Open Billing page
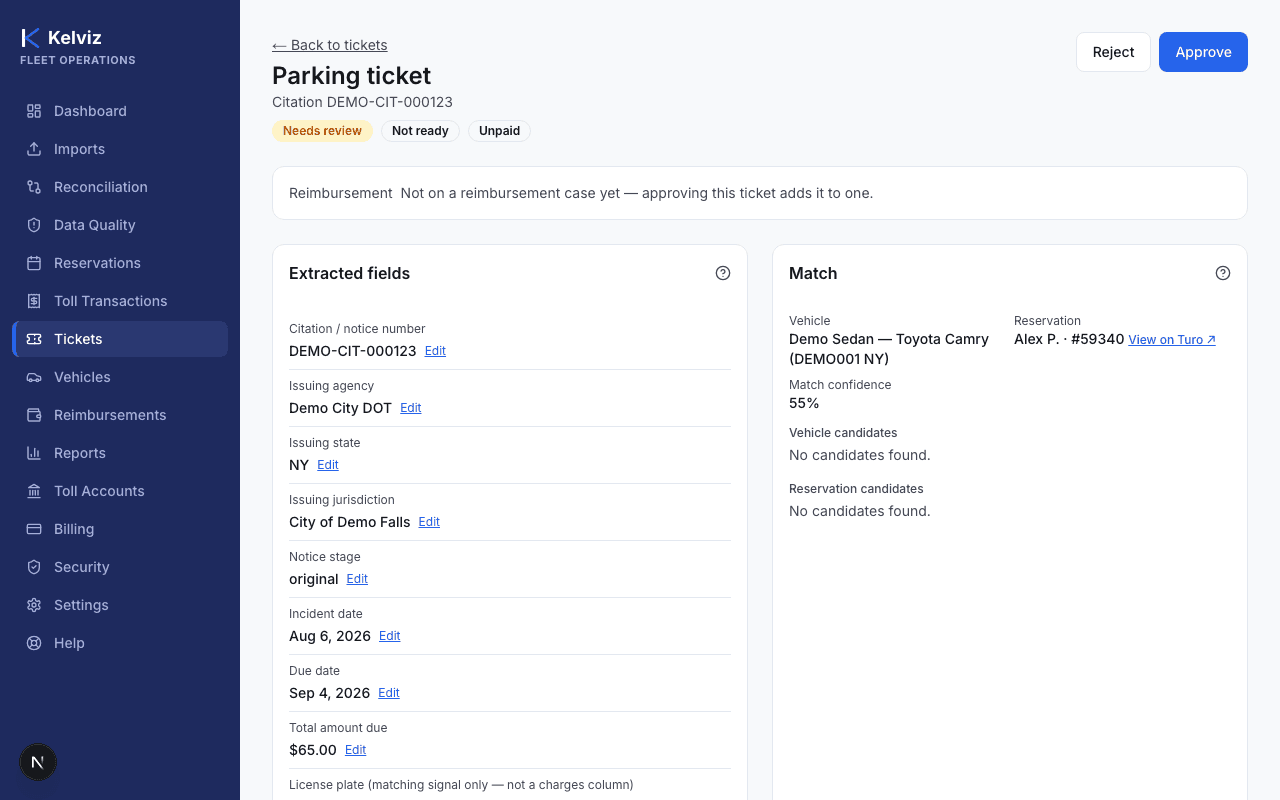 120,529
